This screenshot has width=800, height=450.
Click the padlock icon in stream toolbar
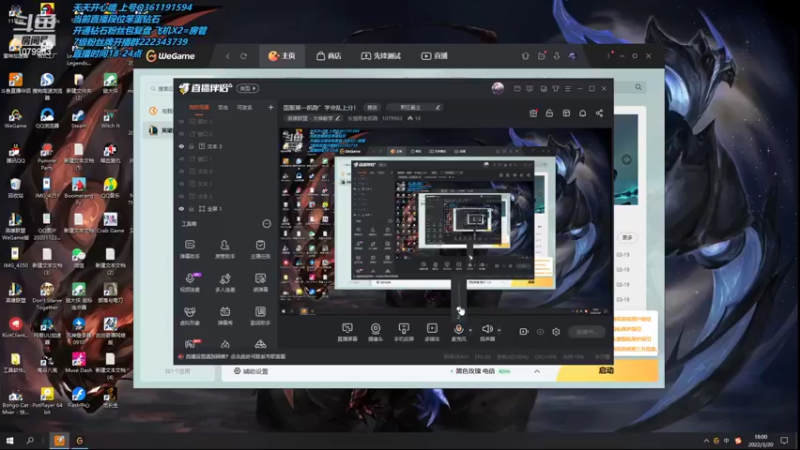click(549, 113)
